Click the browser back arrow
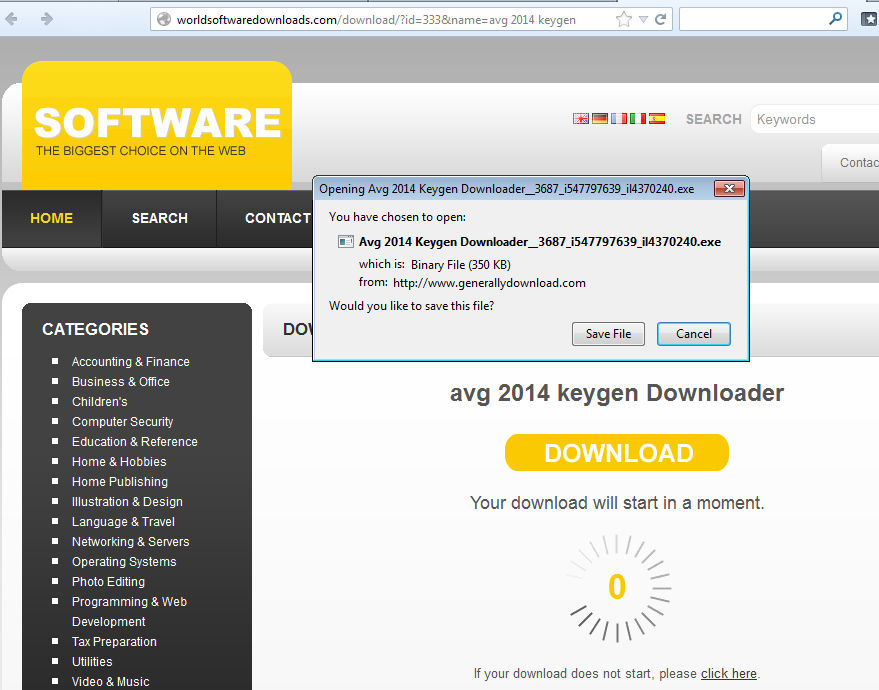The height and width of the screenshot is (690, 879). (11, 19)
